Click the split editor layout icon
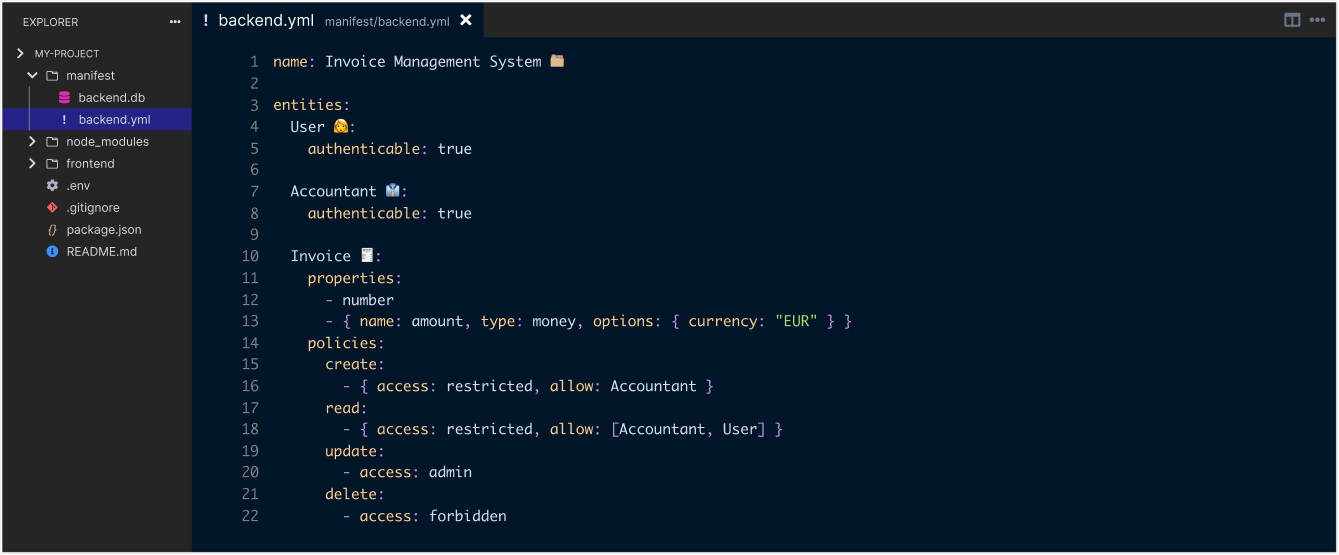This screenshot has width=1339, height=555. coord(1292,20)
